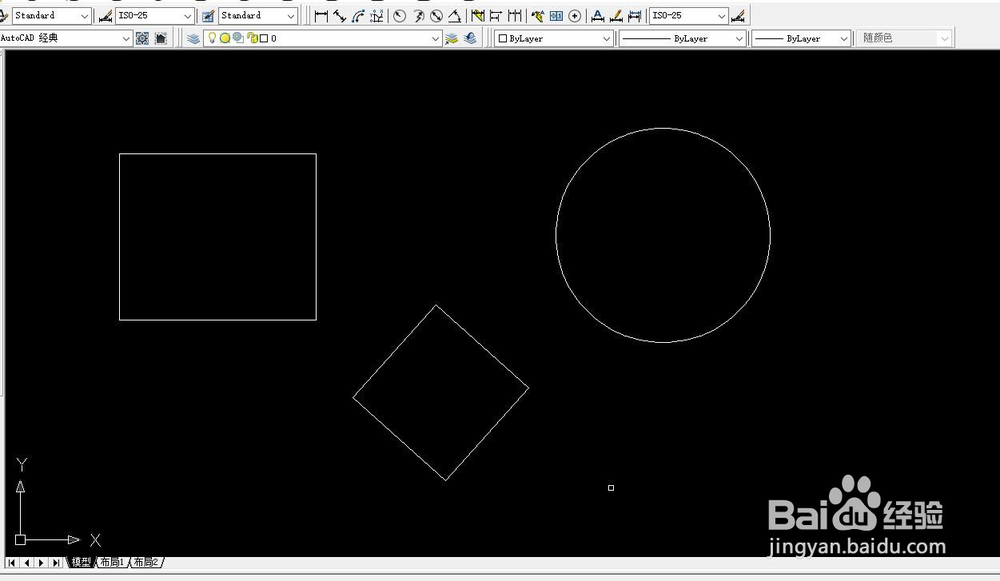Toggle layer 0 on/off lightbulb
Screen dimensions: 1000x581
pos(212,38)
